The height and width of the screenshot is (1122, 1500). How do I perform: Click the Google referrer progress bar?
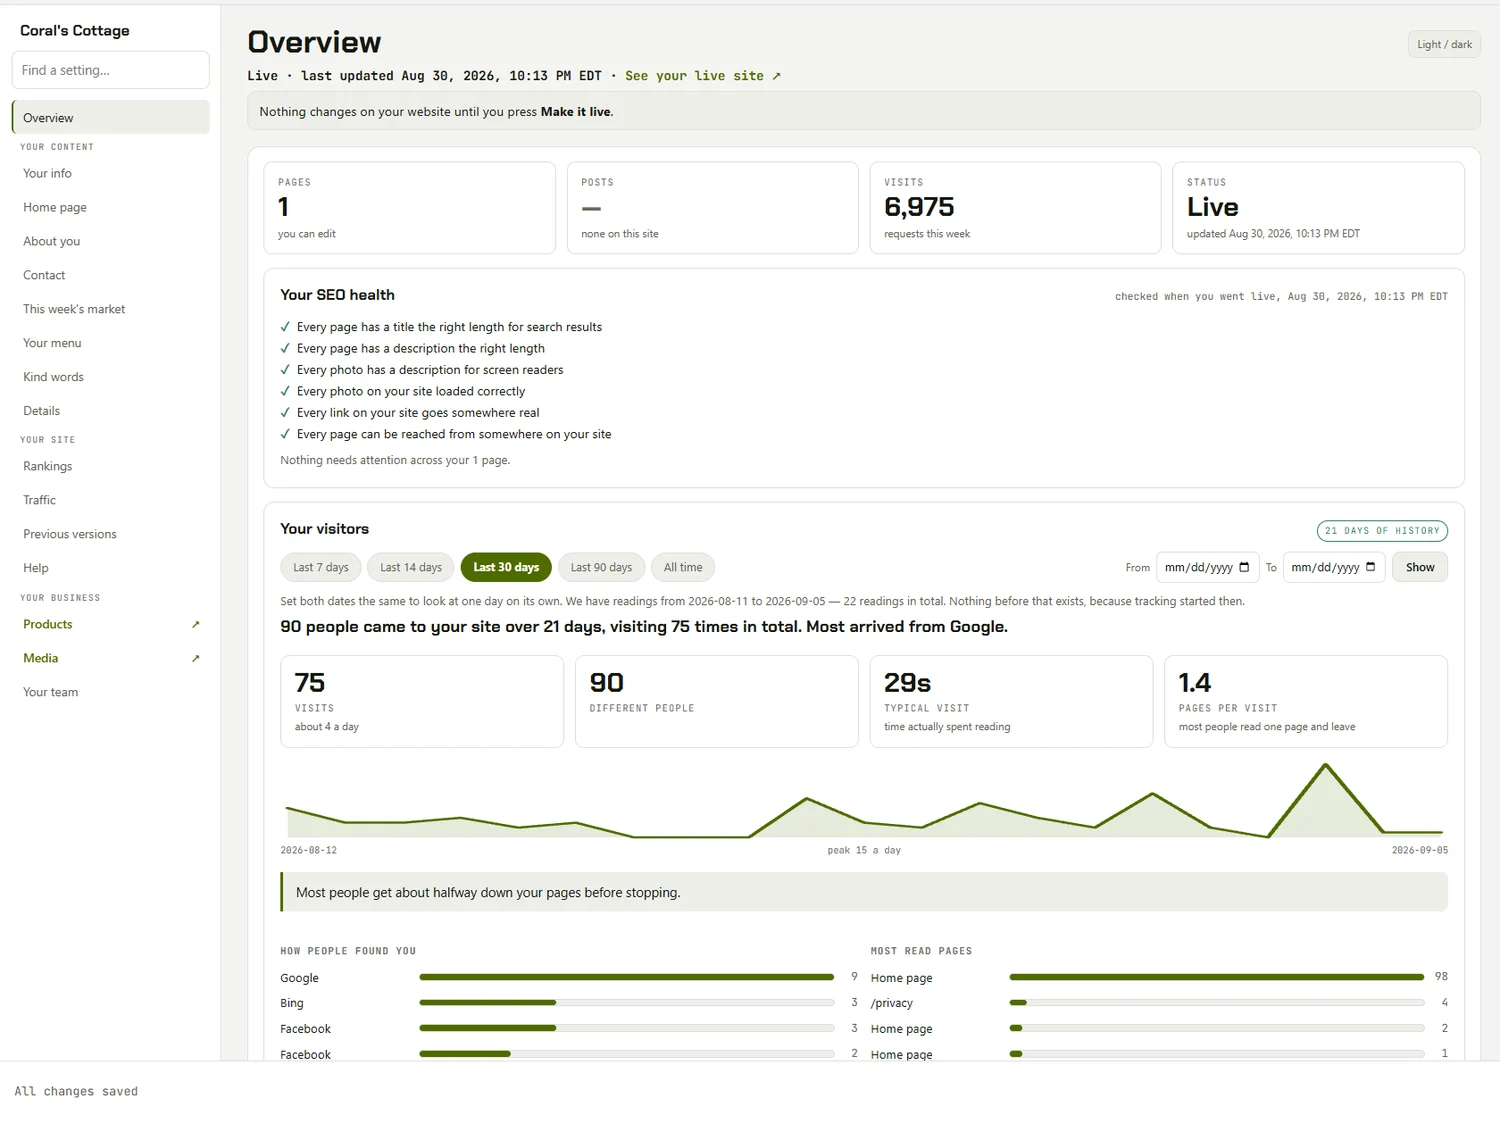(627, 977)
